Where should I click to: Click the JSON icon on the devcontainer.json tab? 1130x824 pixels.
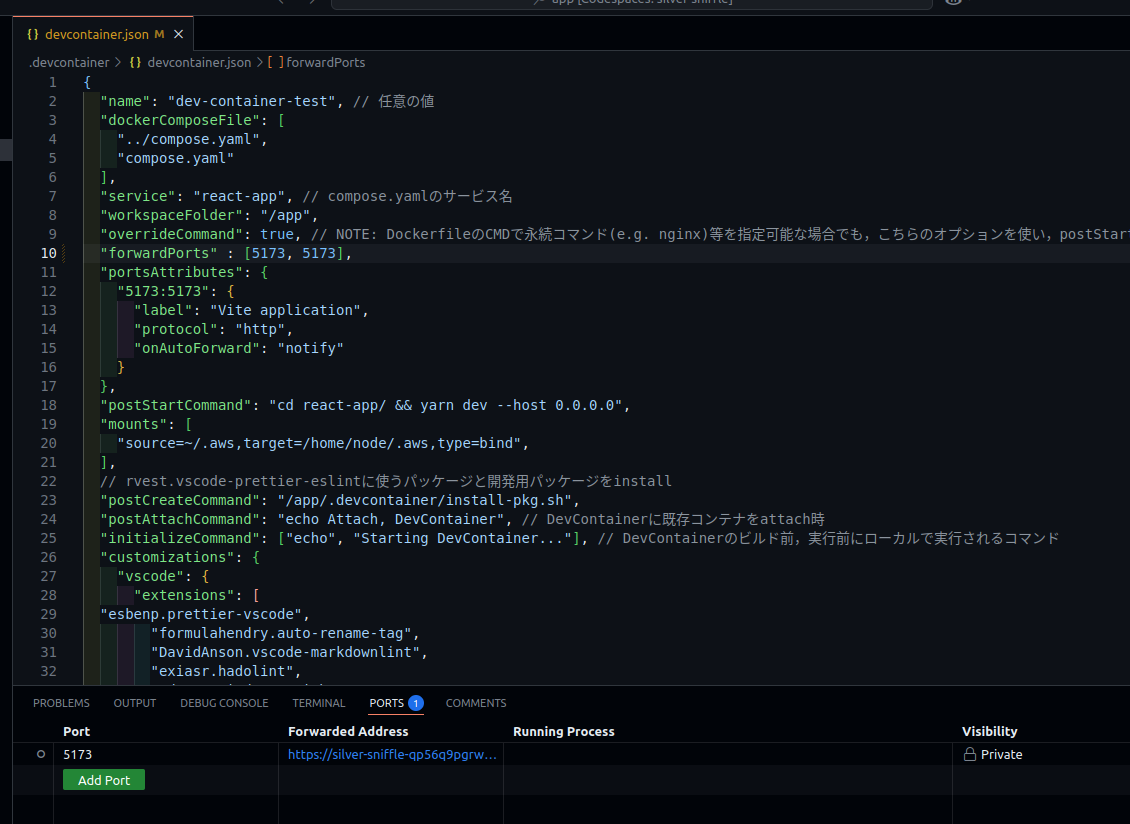point(33,33)
